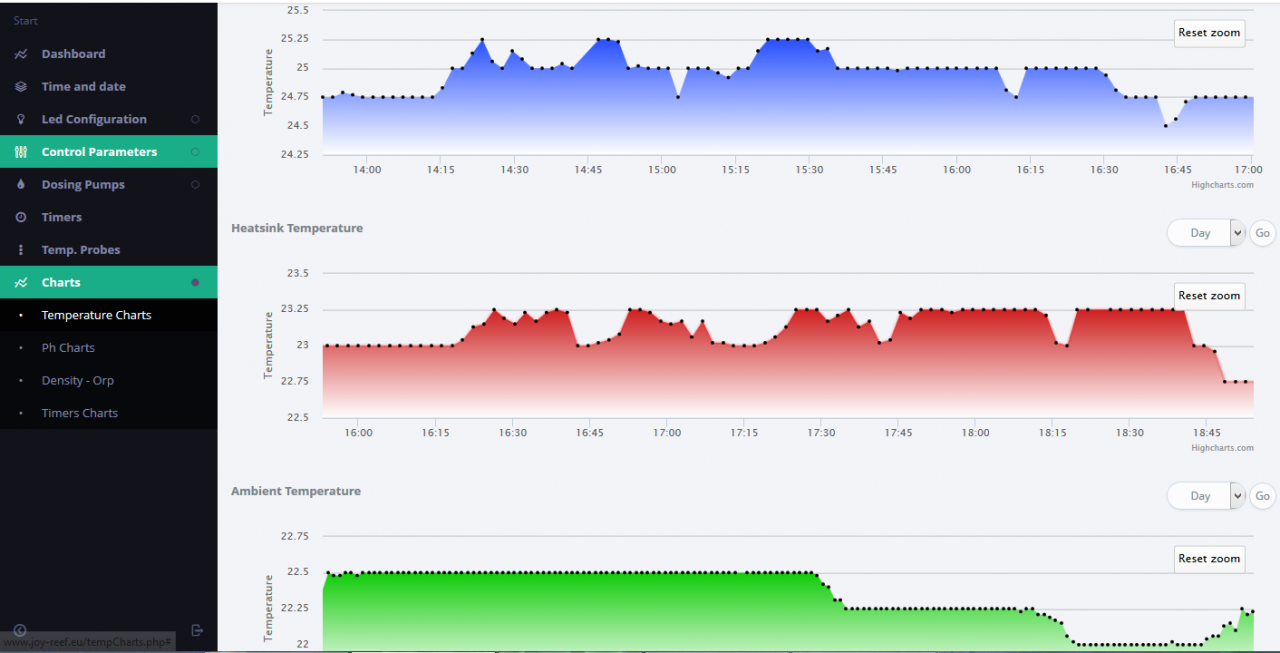Viewport: 1280px width, 653px height.
Task: Collapse sidebar with the back arrow icon
Action: coord(19,630)
